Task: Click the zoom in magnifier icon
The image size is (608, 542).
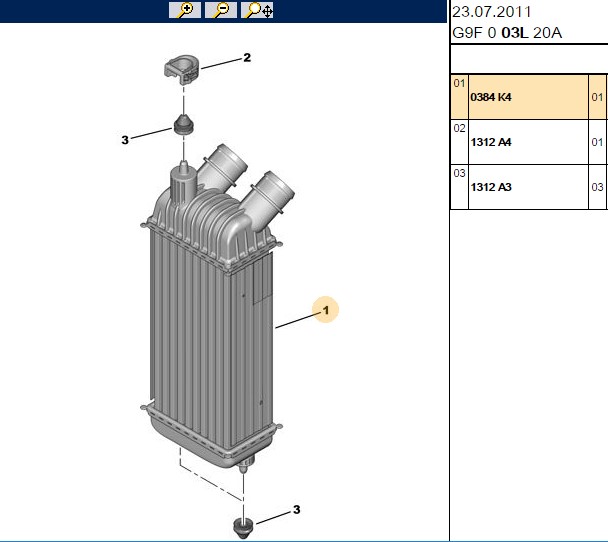Action: pos(185,10)
